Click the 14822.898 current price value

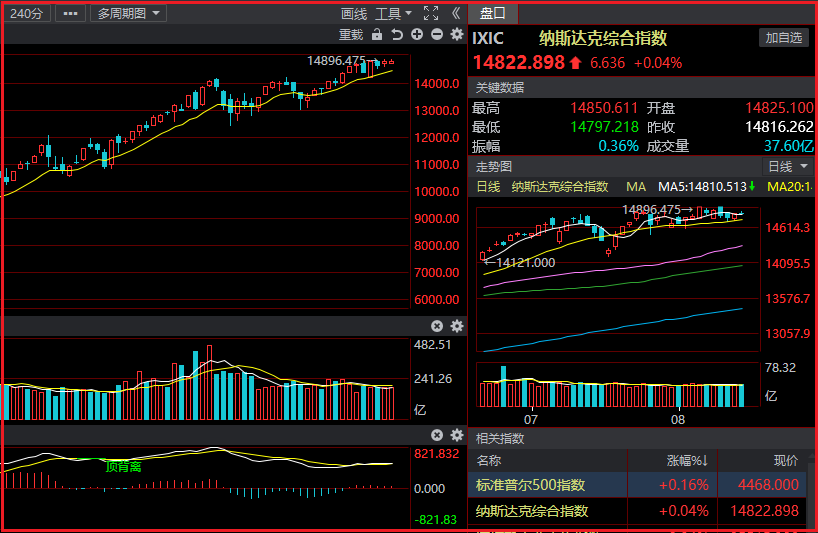pos(519,63)
